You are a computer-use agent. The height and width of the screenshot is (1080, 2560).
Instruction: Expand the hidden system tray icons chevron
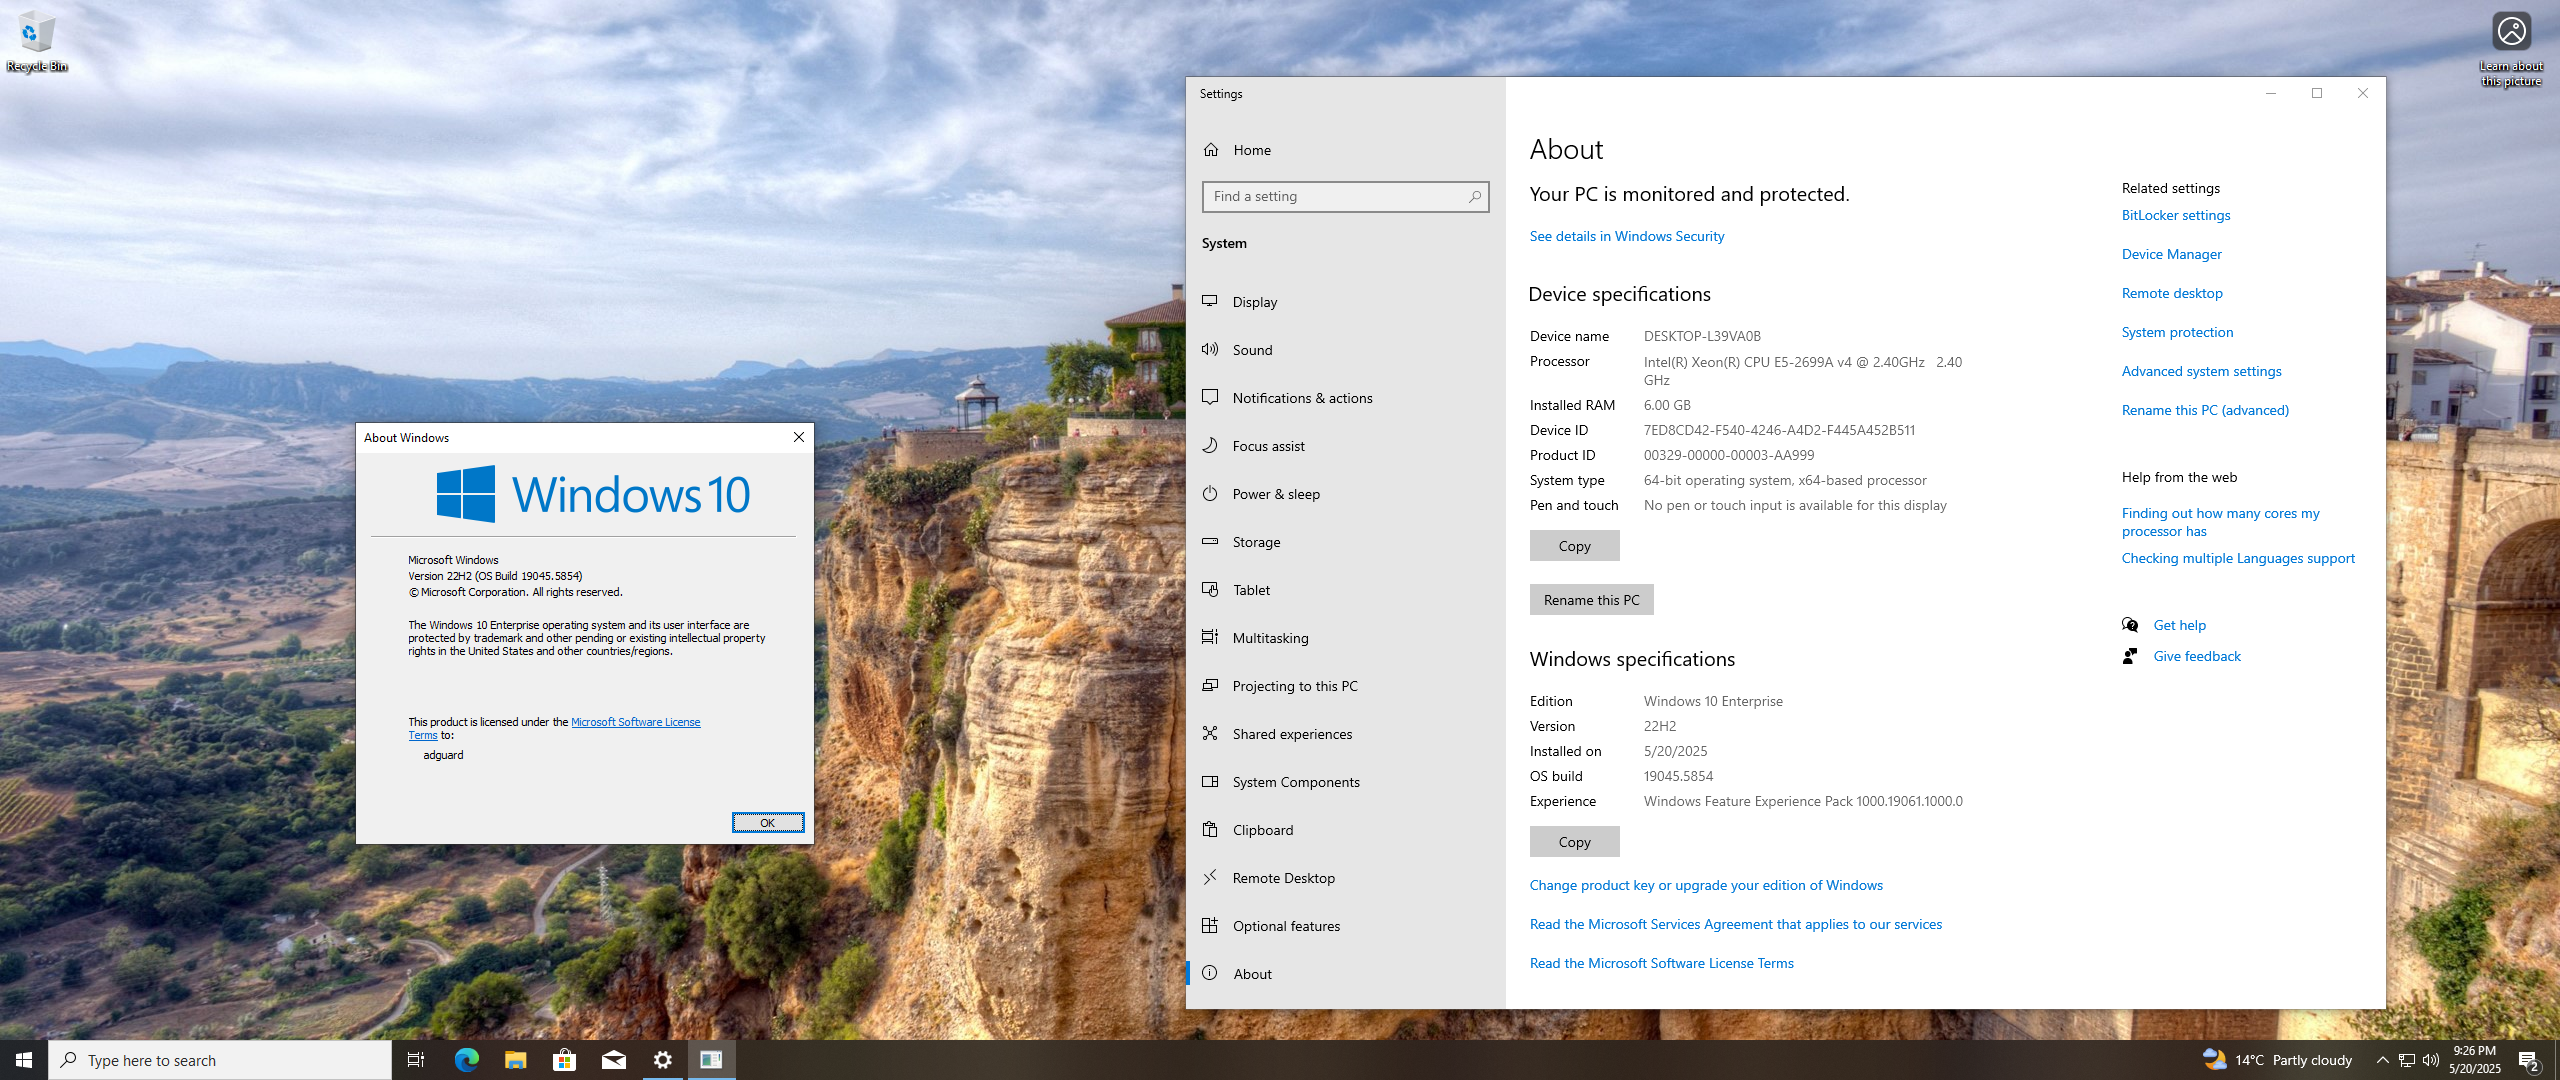pos(2382,1060)
